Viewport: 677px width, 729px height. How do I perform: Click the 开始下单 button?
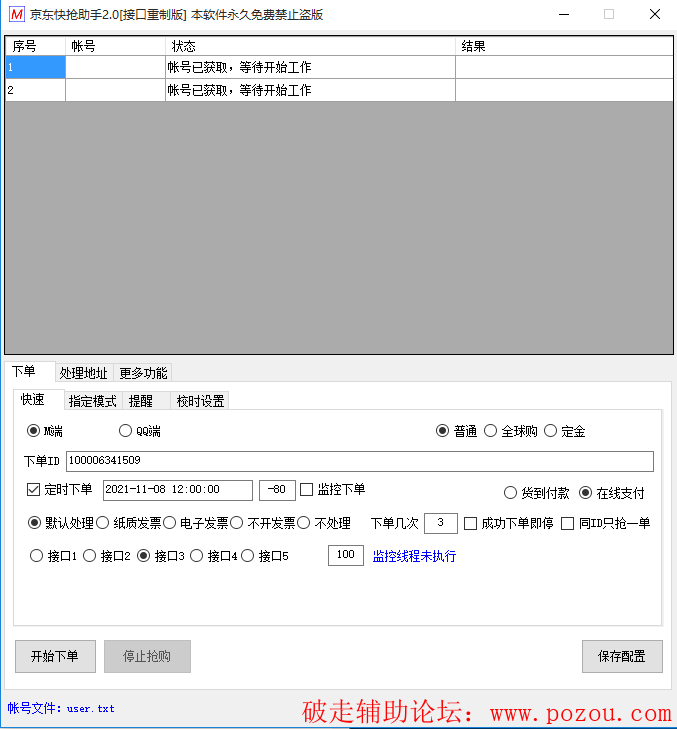coord(55,656)
